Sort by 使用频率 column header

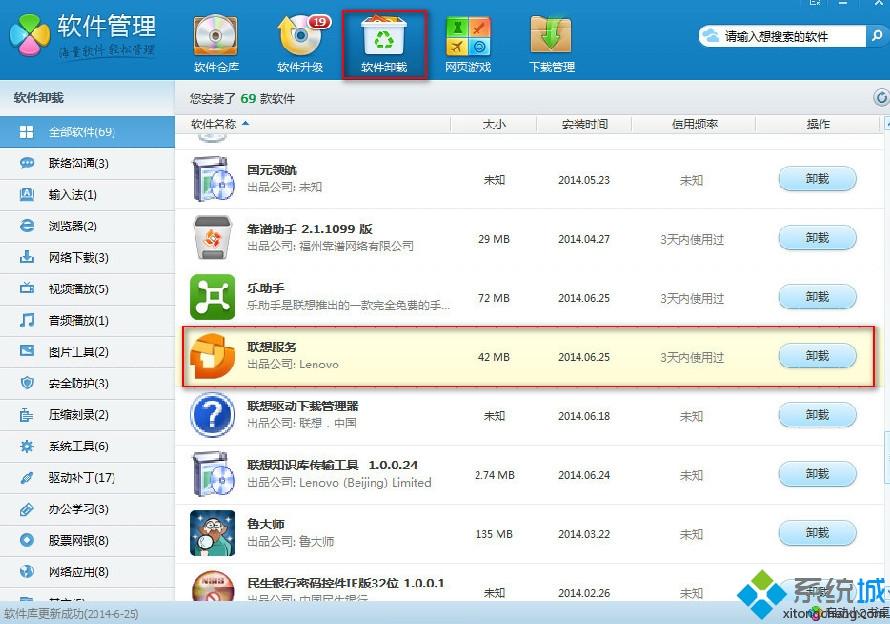pos(694,124)
